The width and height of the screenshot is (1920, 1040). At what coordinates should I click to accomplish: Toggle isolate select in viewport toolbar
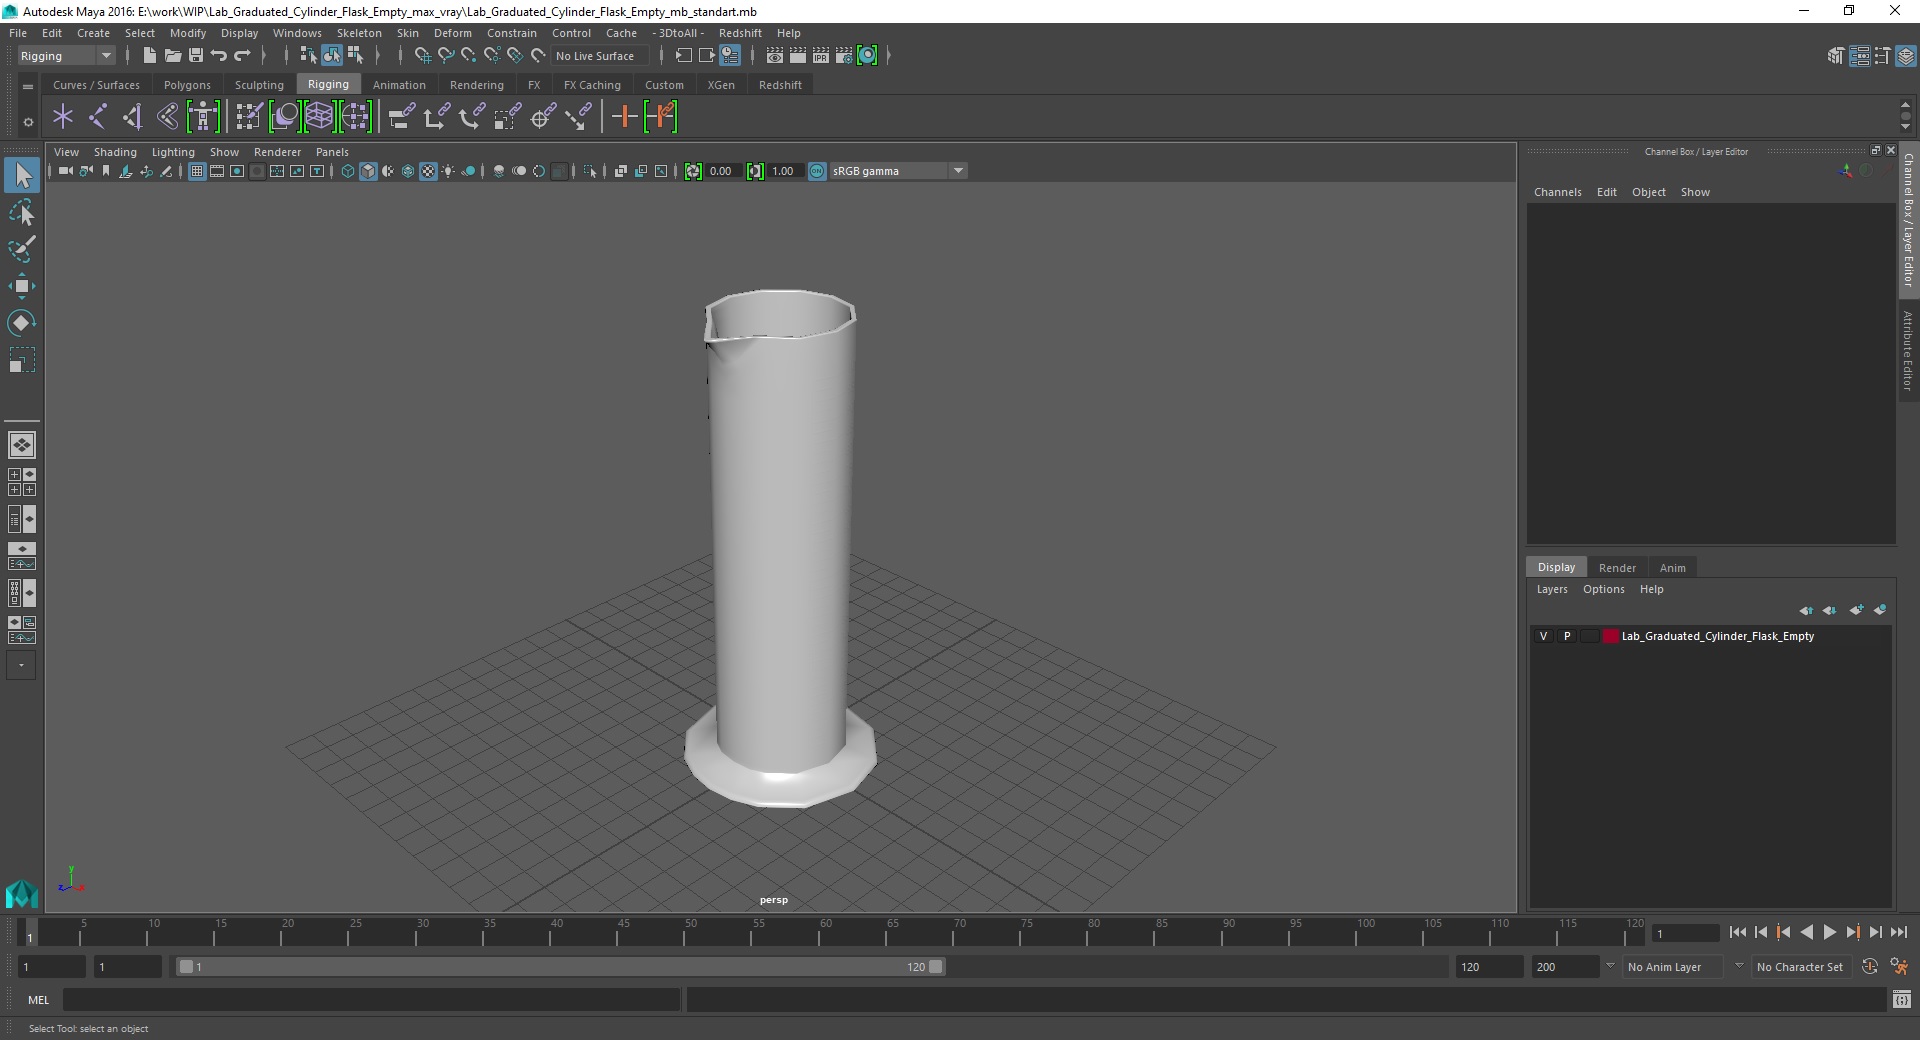click(590, 171)
